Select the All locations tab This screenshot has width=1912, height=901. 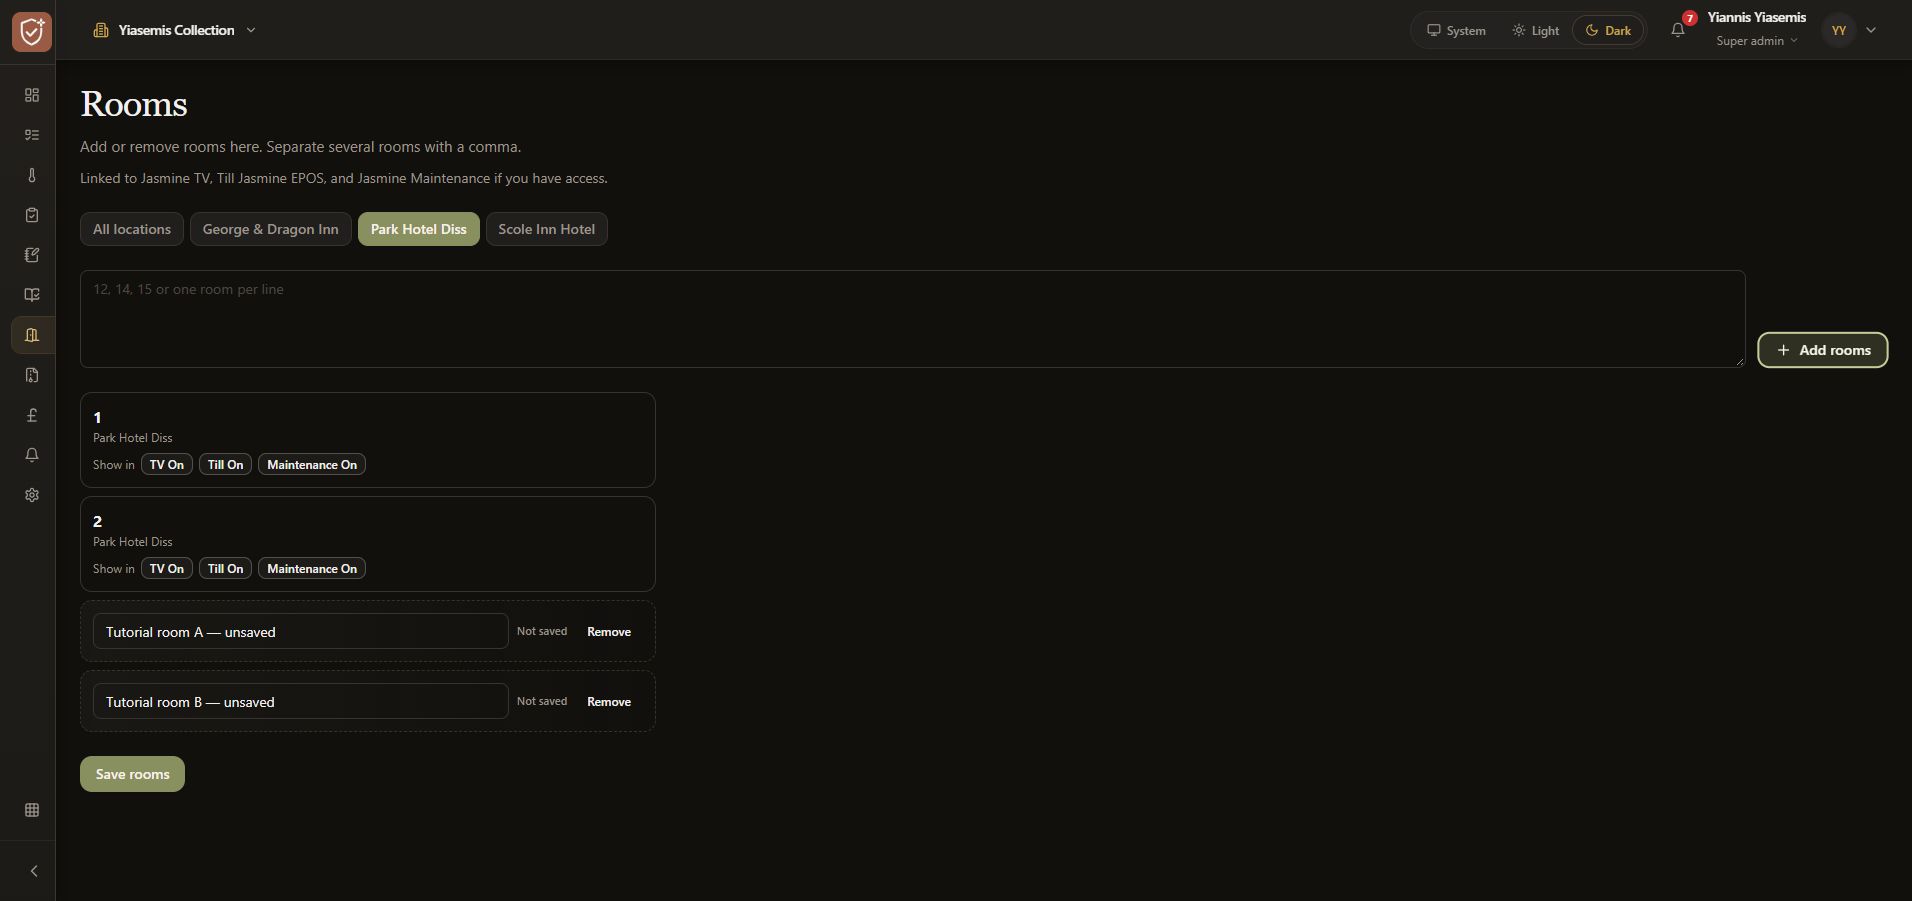click(132, 229)
